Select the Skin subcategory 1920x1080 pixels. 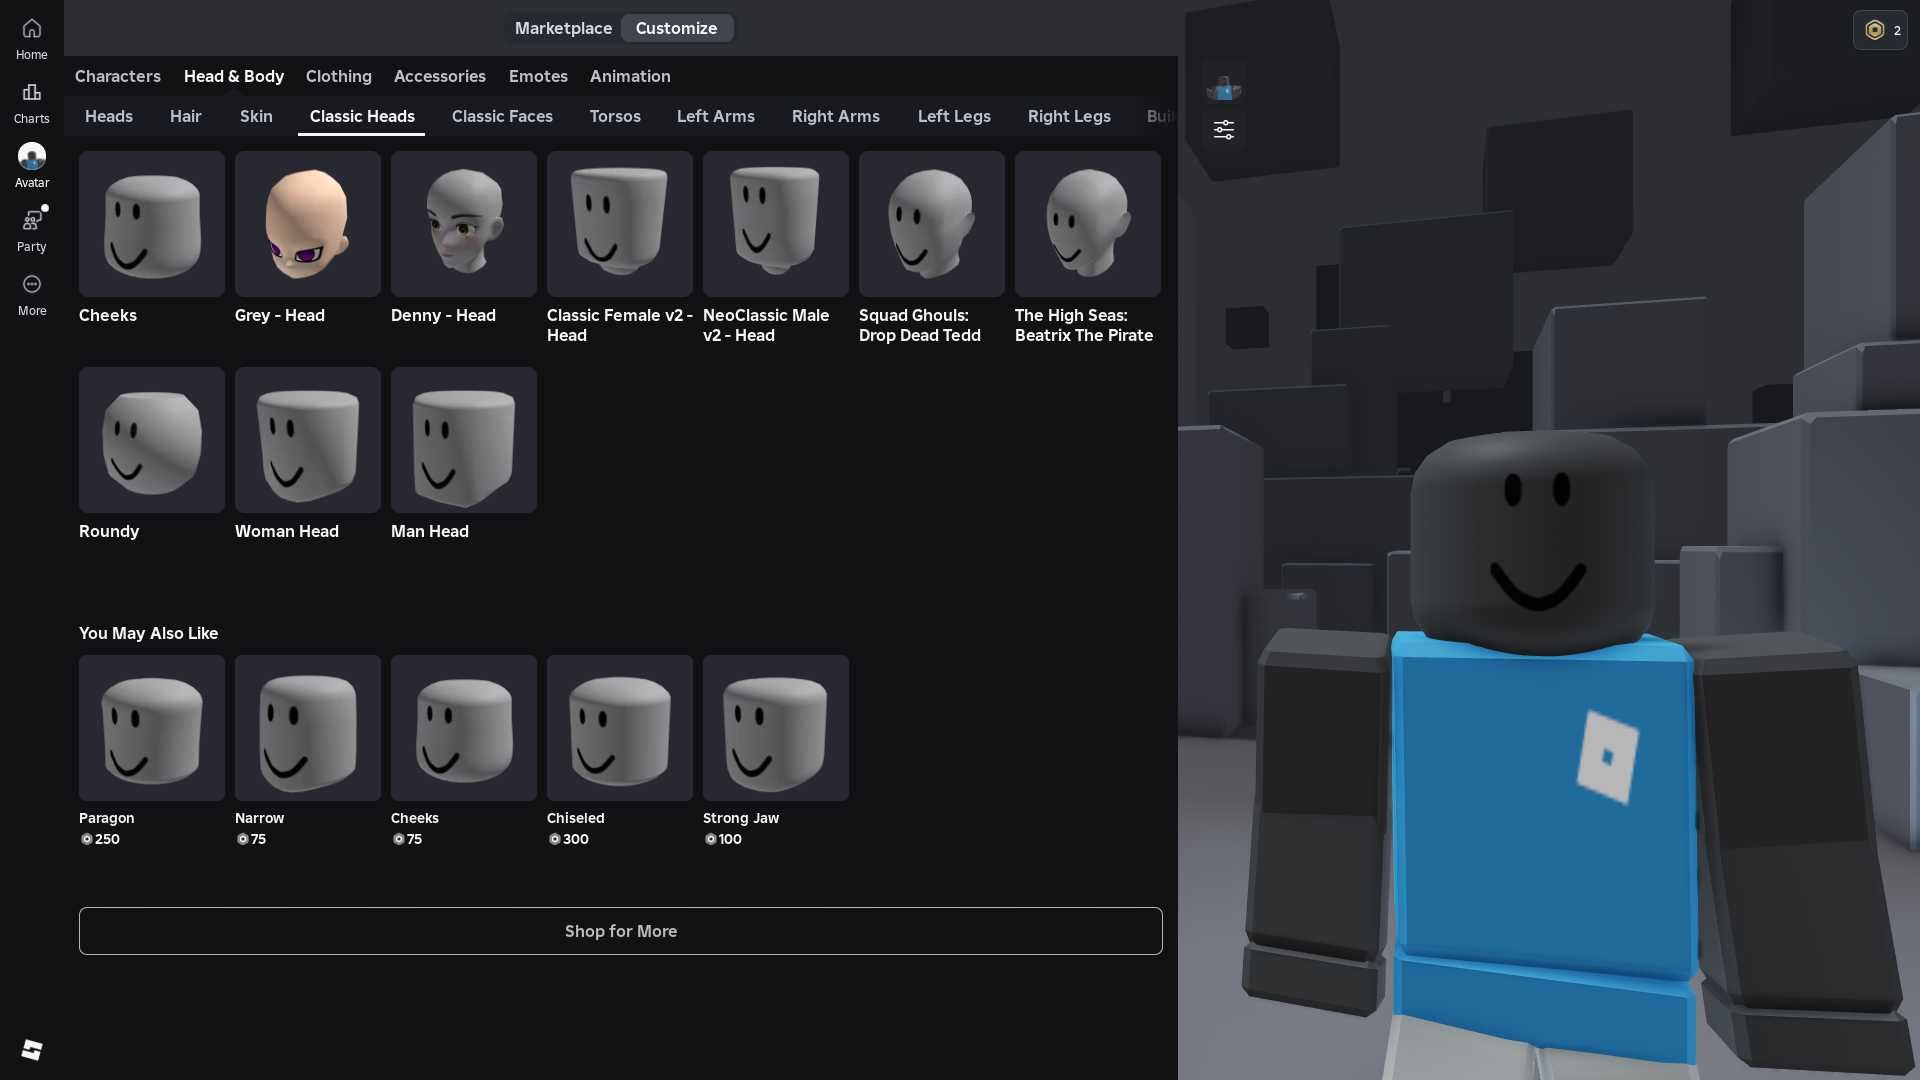256,116
